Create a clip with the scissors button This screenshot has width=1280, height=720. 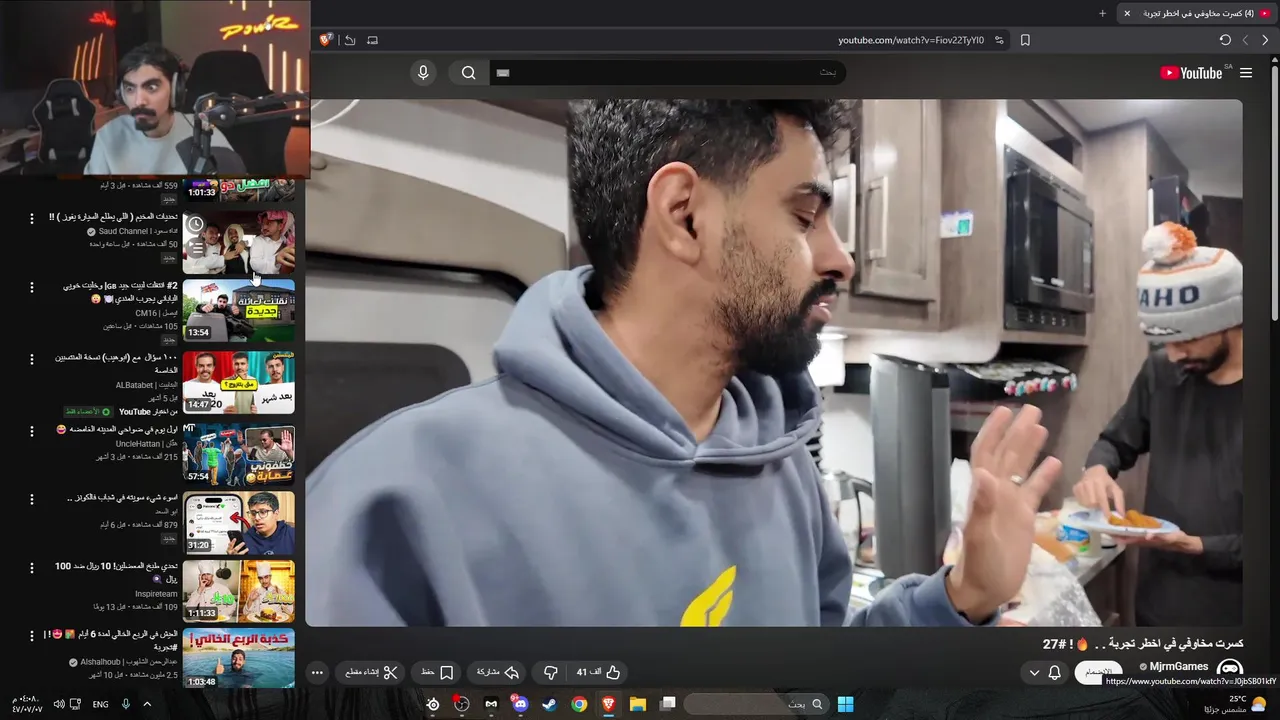(x=370, y=672)
